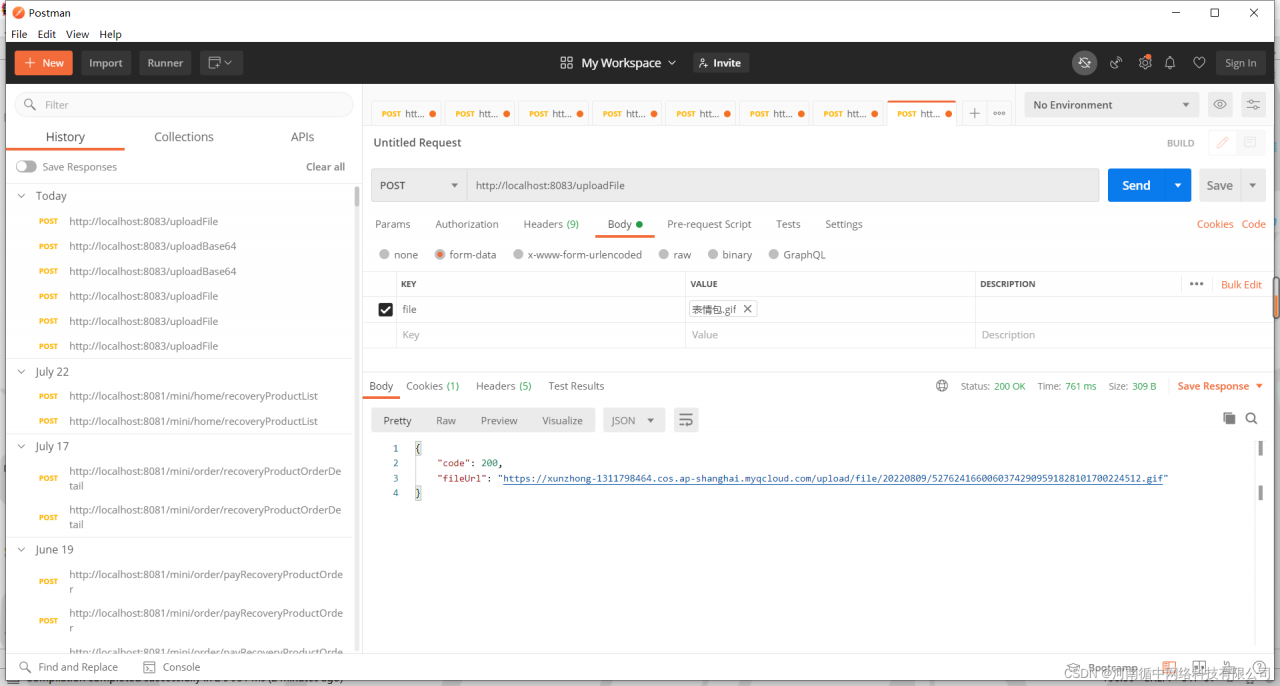
Task: Open the capture requests antenna icon
Action: [1116, 63]
